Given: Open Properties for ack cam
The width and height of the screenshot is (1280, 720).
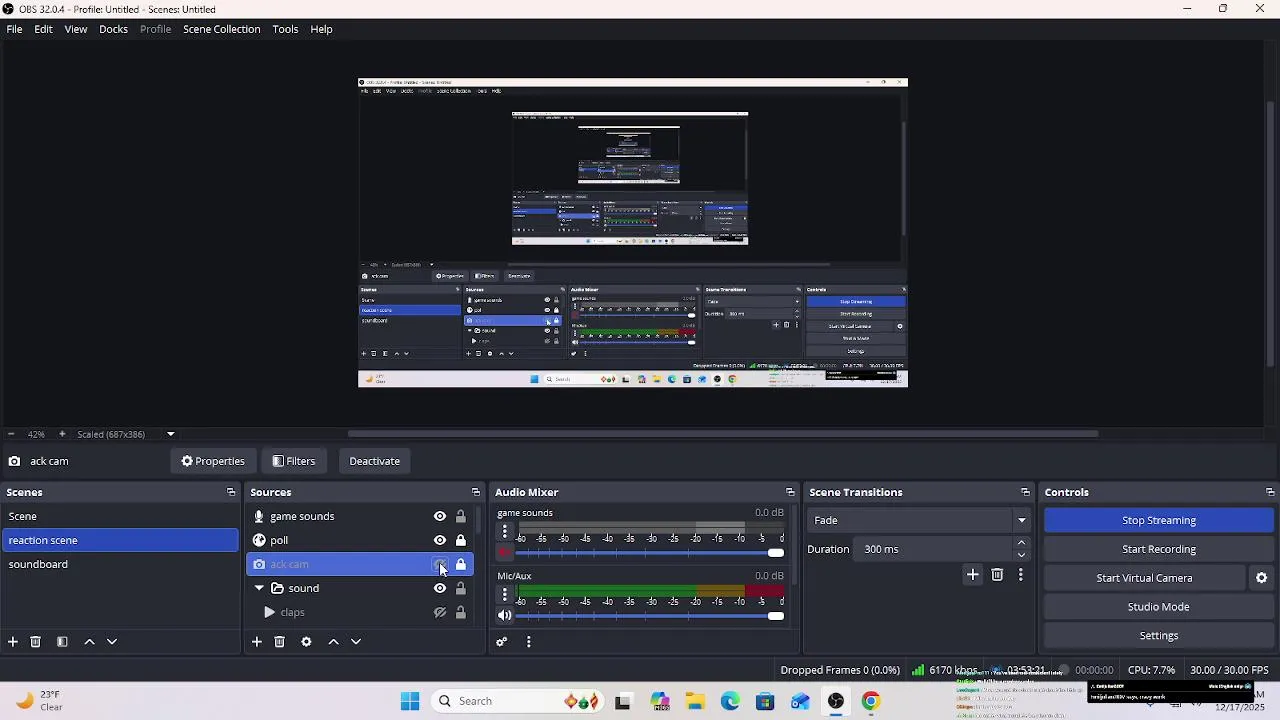Looking at the screenshot, I should 213,461.
